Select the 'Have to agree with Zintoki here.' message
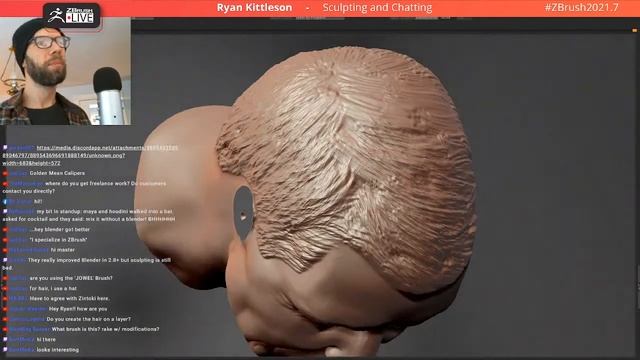Image resolution: width=640 pixels, height=360 pixels. [70, 298]
